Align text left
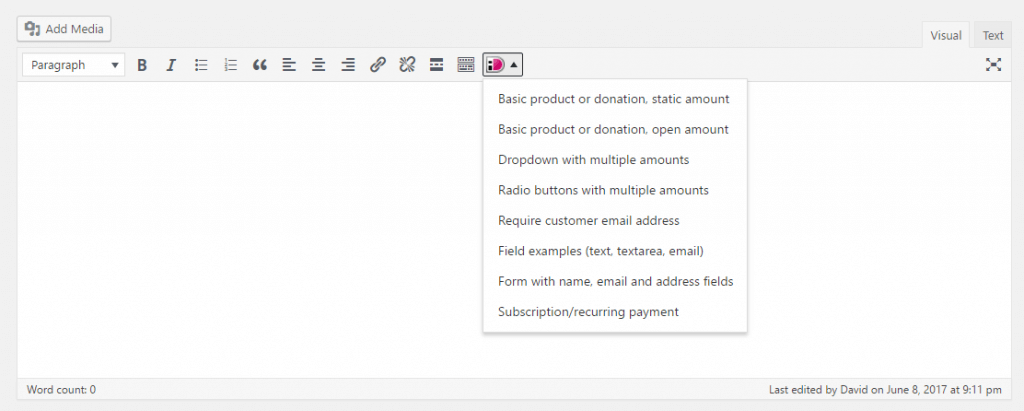The width and height of the screenshot is (1024, 411). coord(289,65)
